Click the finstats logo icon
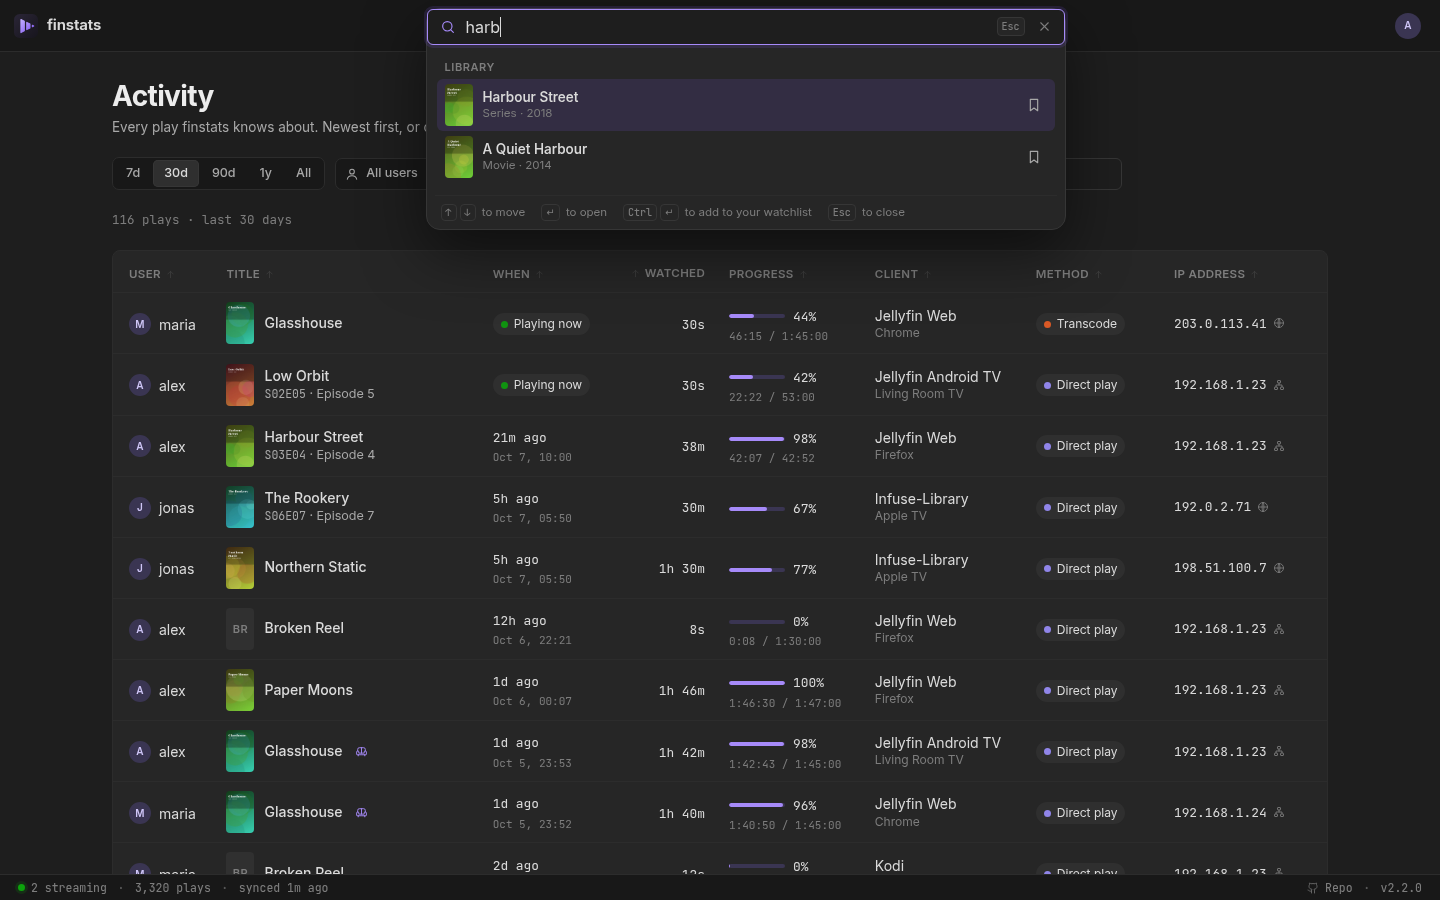 tap(26, 25)
